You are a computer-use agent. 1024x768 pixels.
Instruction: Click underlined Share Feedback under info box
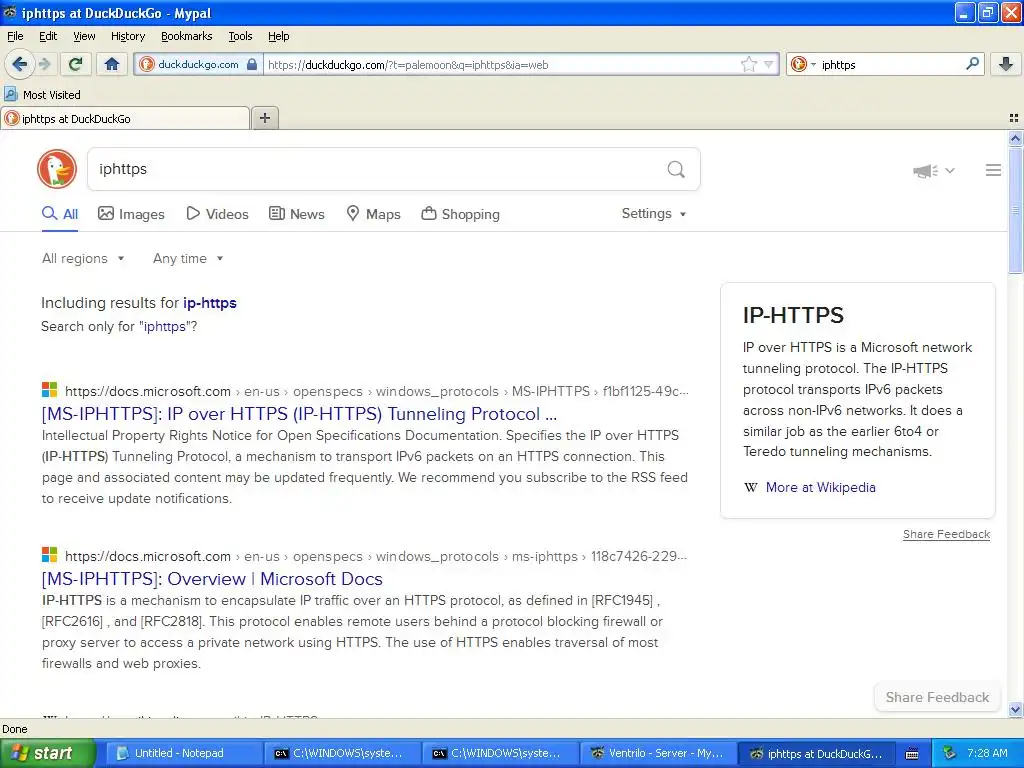point(946,534)
